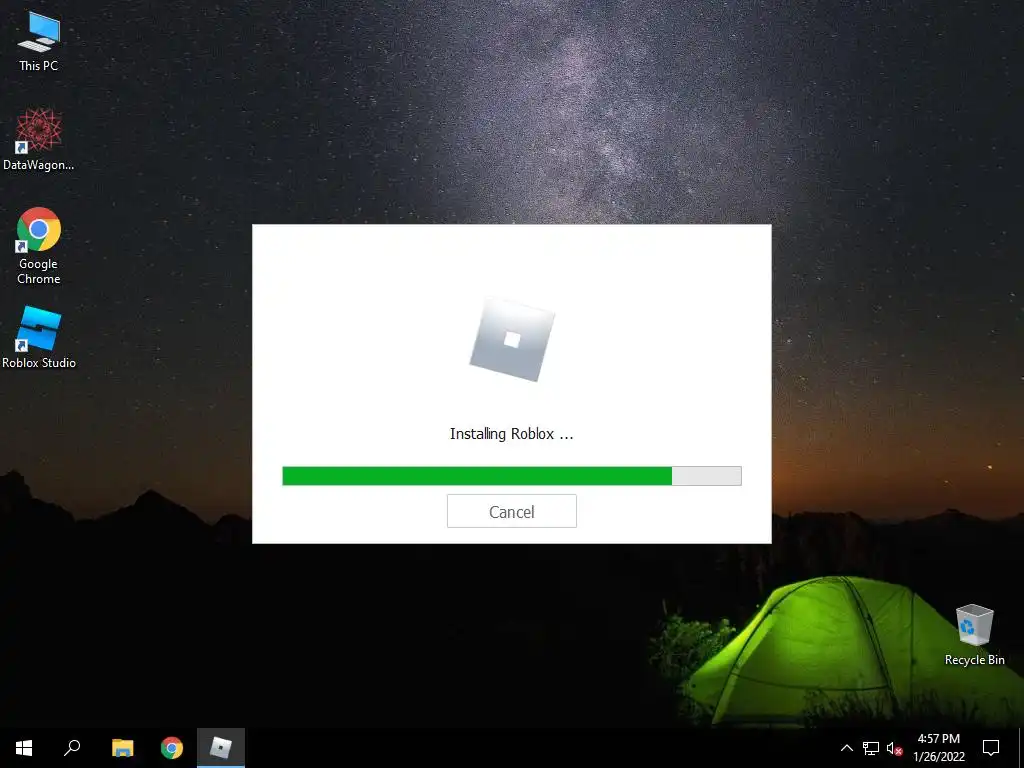Select the DataWagon desktop shortcut
This screenshot has width=1024, height=768.
[x=39, y=140]
